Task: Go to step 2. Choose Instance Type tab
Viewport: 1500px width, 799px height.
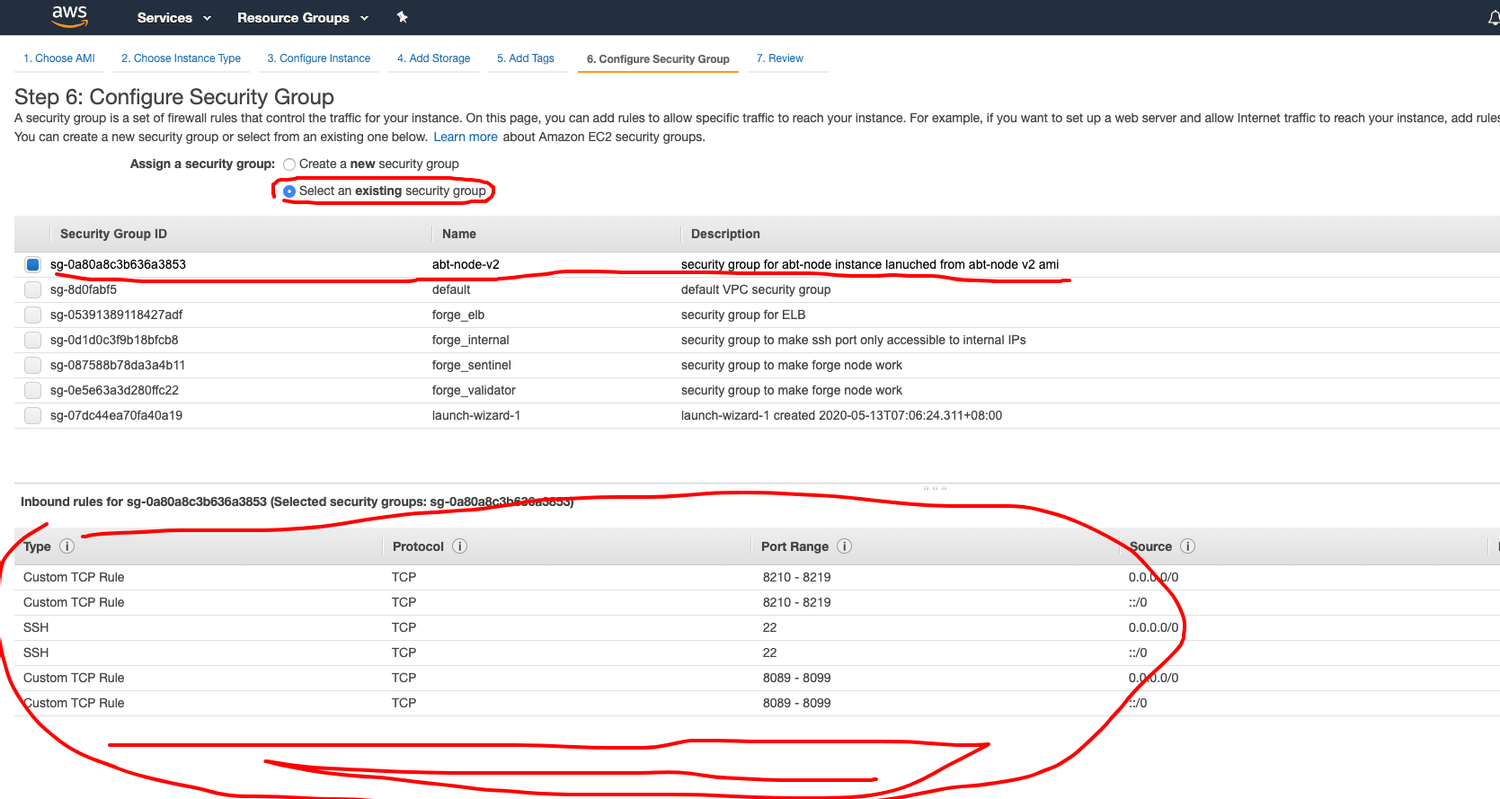Action: (181, 59)
